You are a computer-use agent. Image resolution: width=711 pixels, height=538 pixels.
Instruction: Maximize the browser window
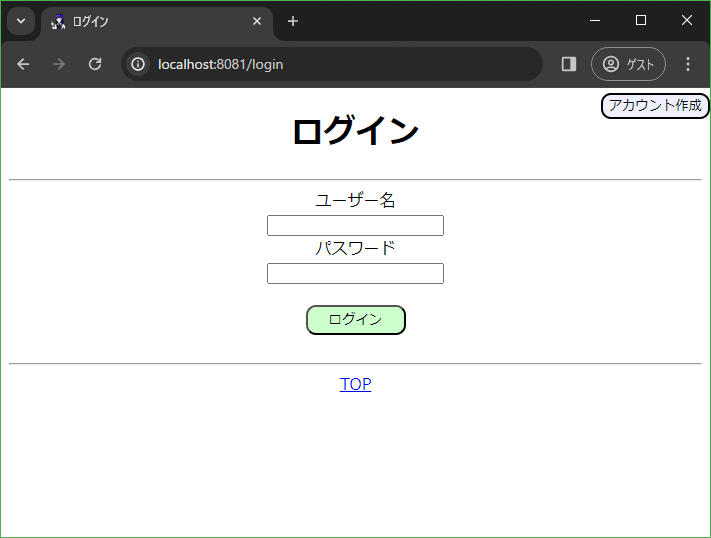click(x=641, y=20)
